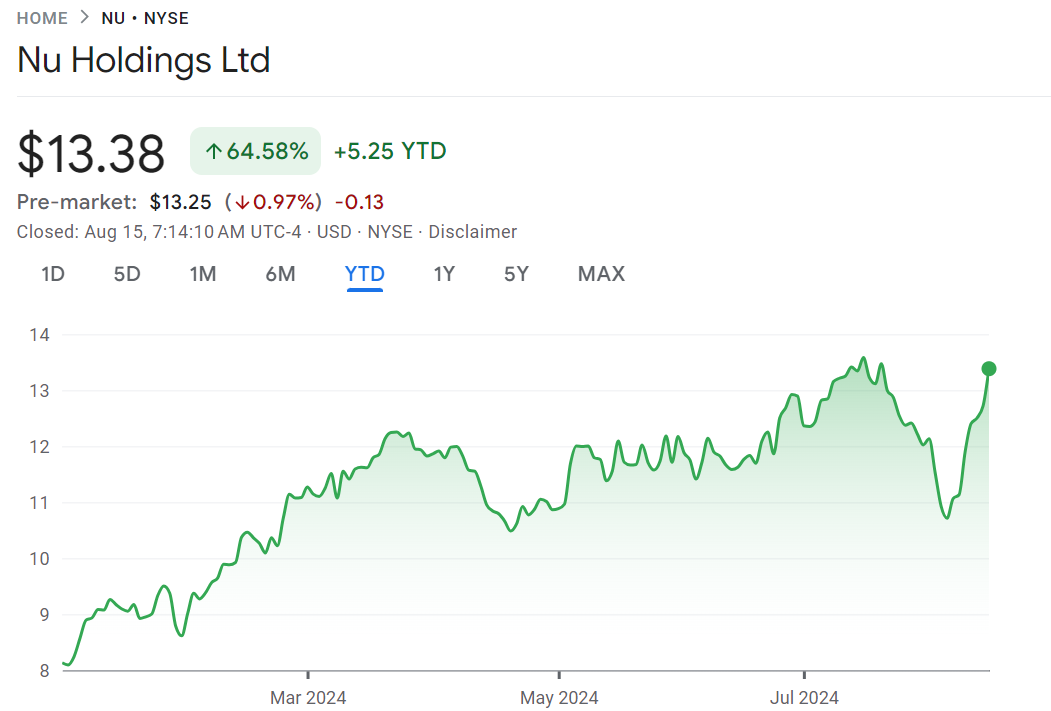The image size is (1051, 711).
Task: Go to the HOME breadcrumb link
Action: click(x=42, y=18)
